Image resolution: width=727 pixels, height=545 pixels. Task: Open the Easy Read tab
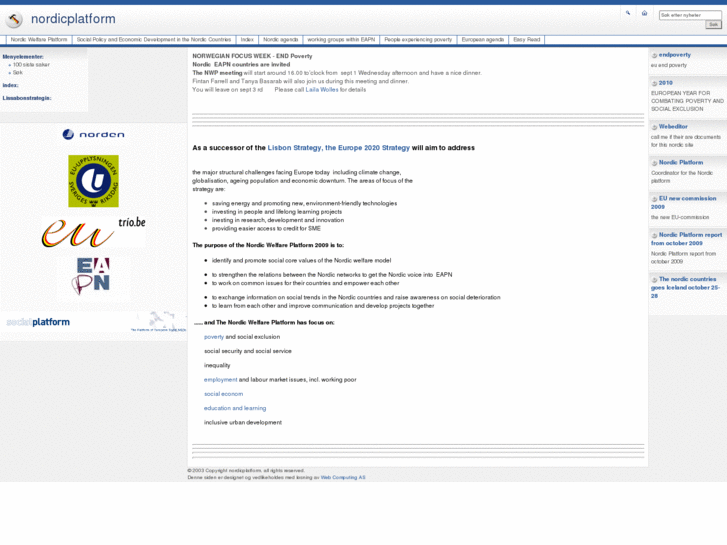click(527, 40)
